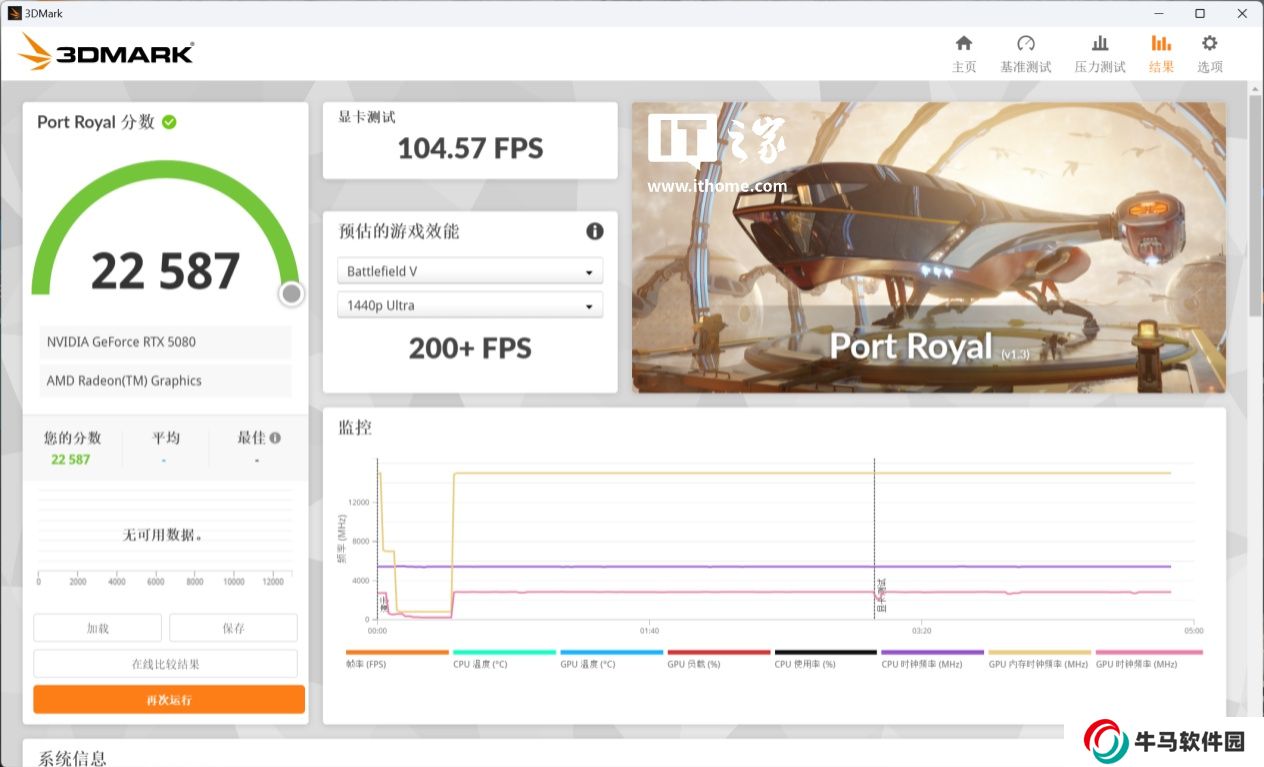
Task: Open the Home (主页) icon
Action: (x=963, y=44)
